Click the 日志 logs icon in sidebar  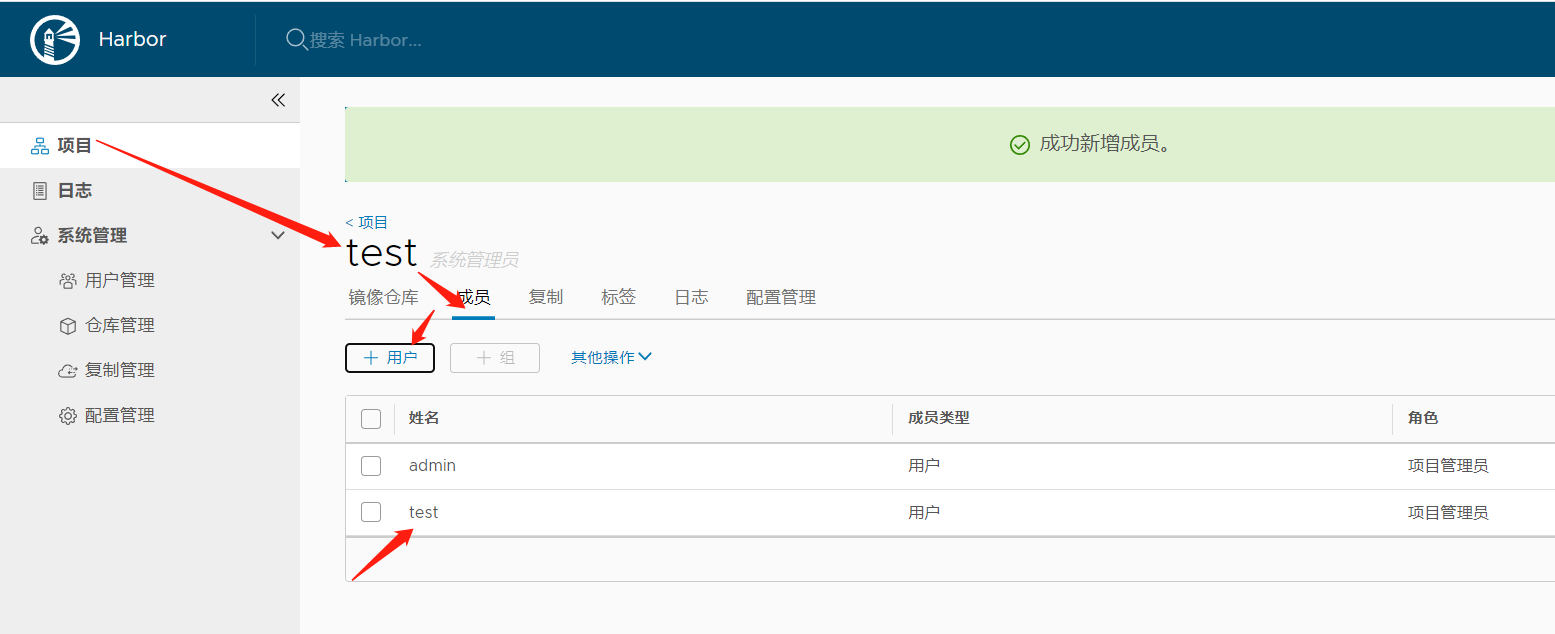(40, 190)
